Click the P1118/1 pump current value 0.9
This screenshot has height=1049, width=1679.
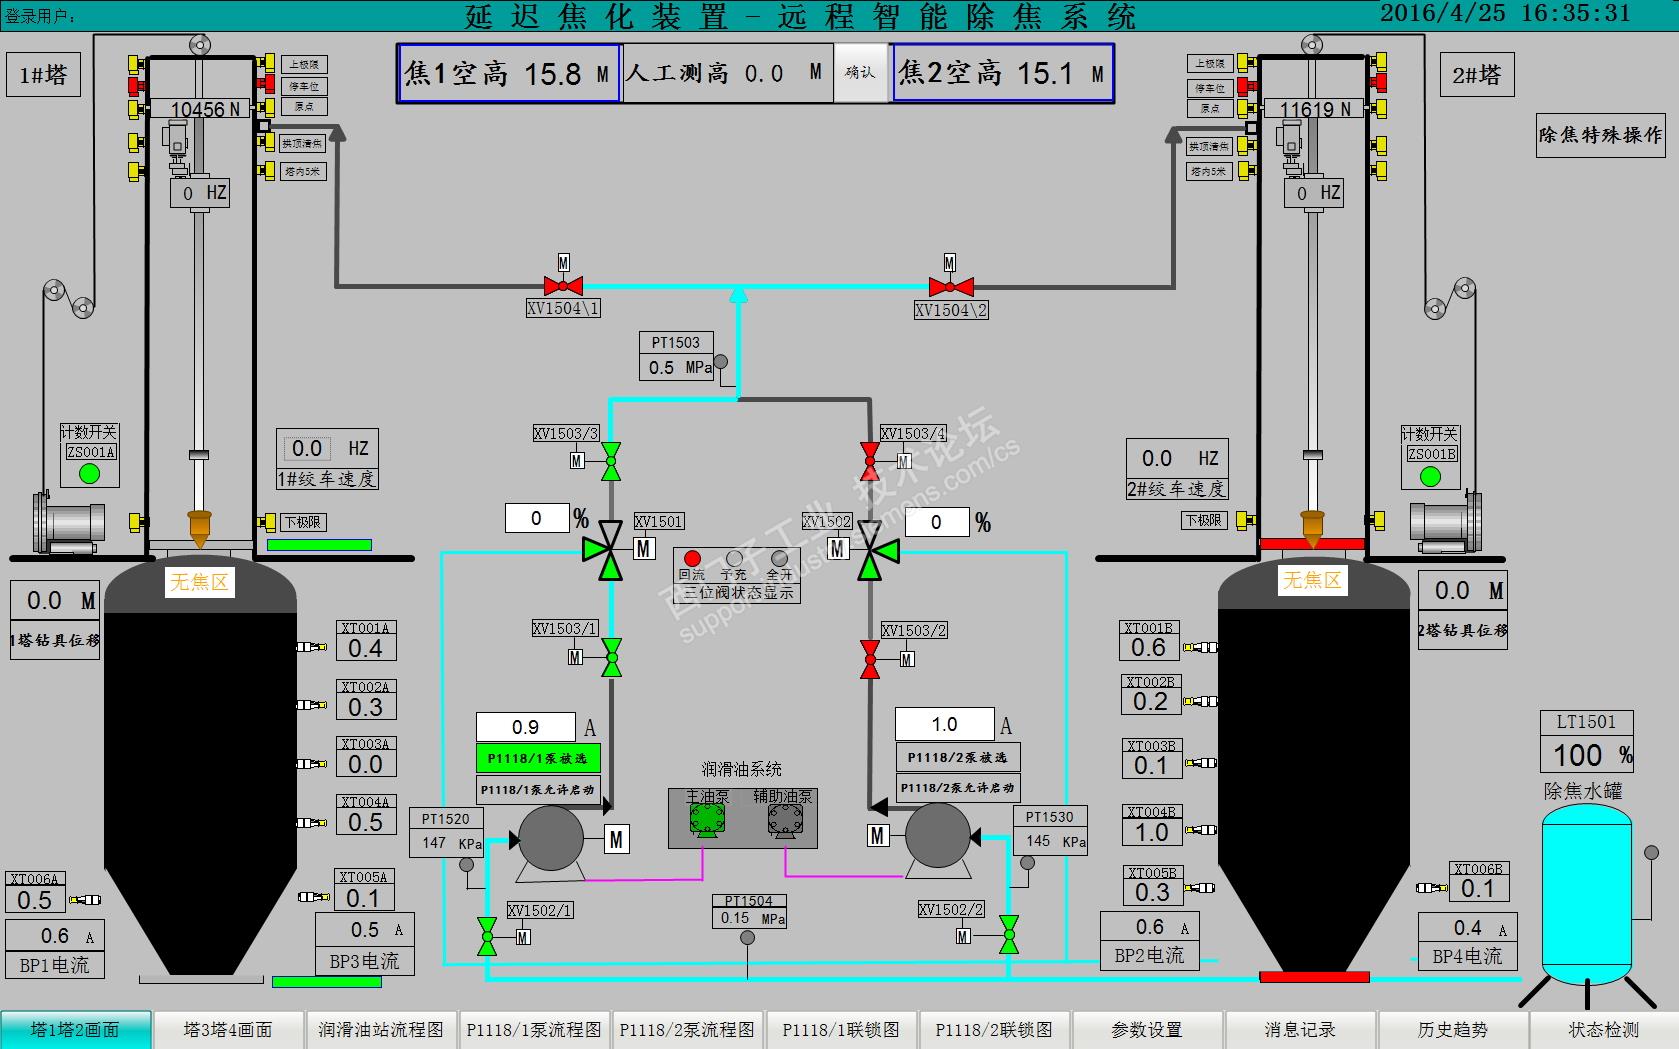[526, 727]
